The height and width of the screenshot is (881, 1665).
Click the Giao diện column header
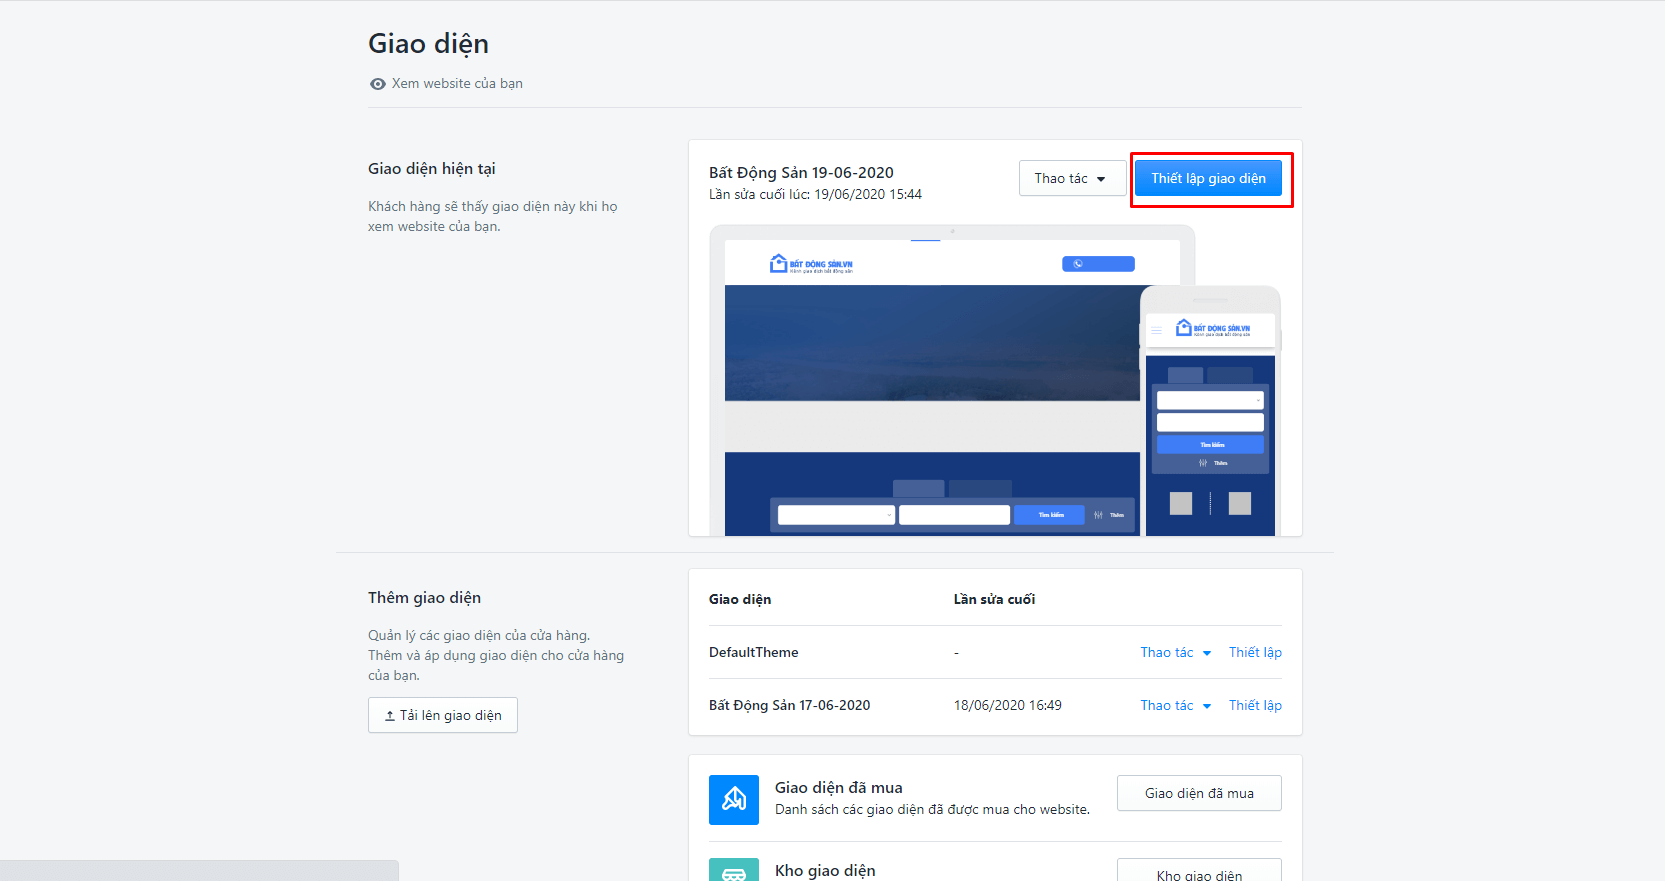(740, 599)
